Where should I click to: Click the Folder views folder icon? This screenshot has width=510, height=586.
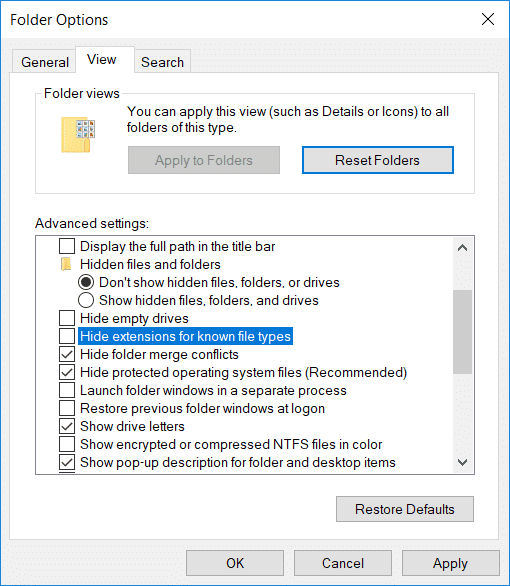click(78, 135)
